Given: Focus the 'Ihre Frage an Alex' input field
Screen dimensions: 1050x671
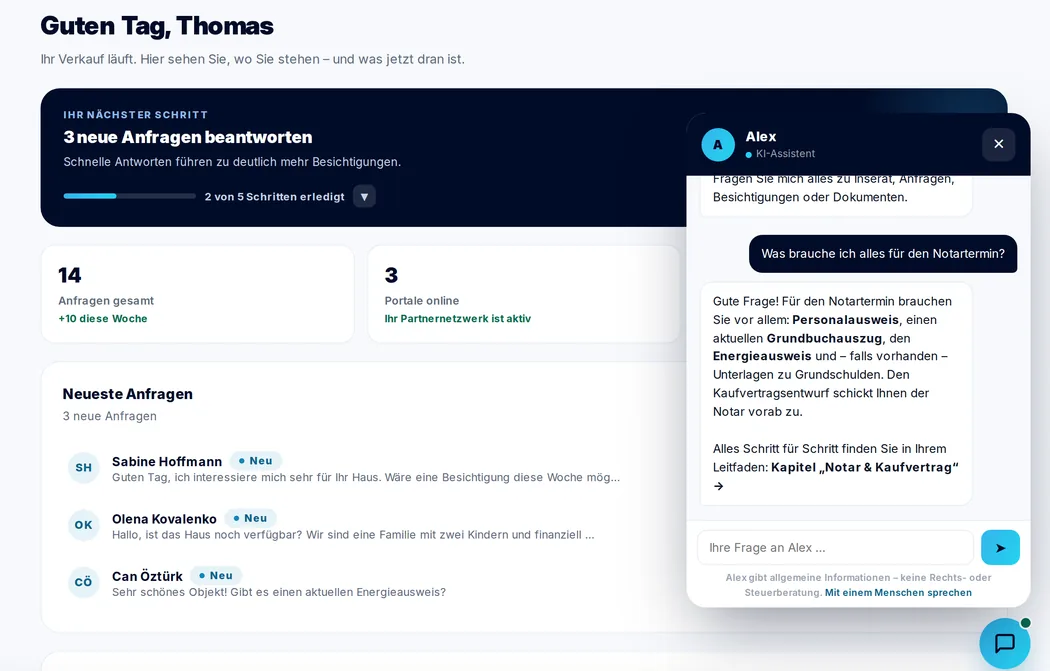Looking at the screenshot, I should click(835, 548).
